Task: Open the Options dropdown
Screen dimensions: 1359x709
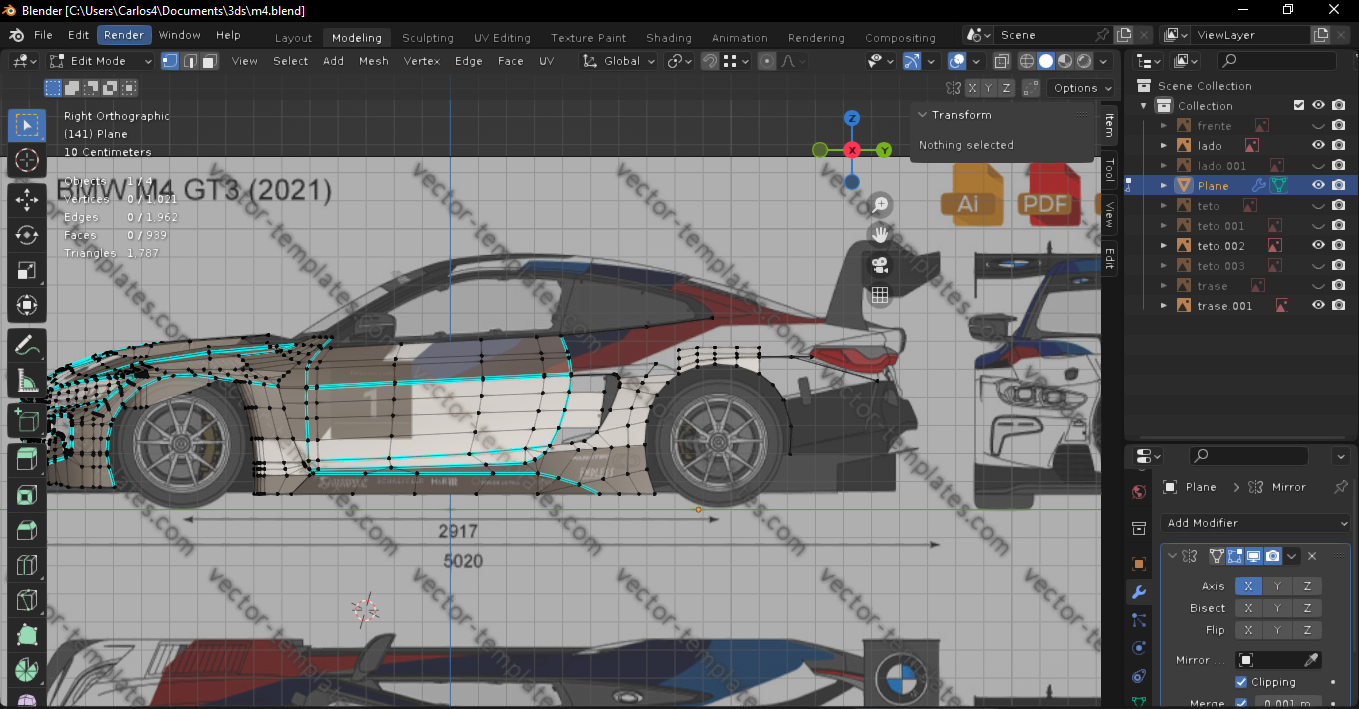Action: coord(1082,88)
